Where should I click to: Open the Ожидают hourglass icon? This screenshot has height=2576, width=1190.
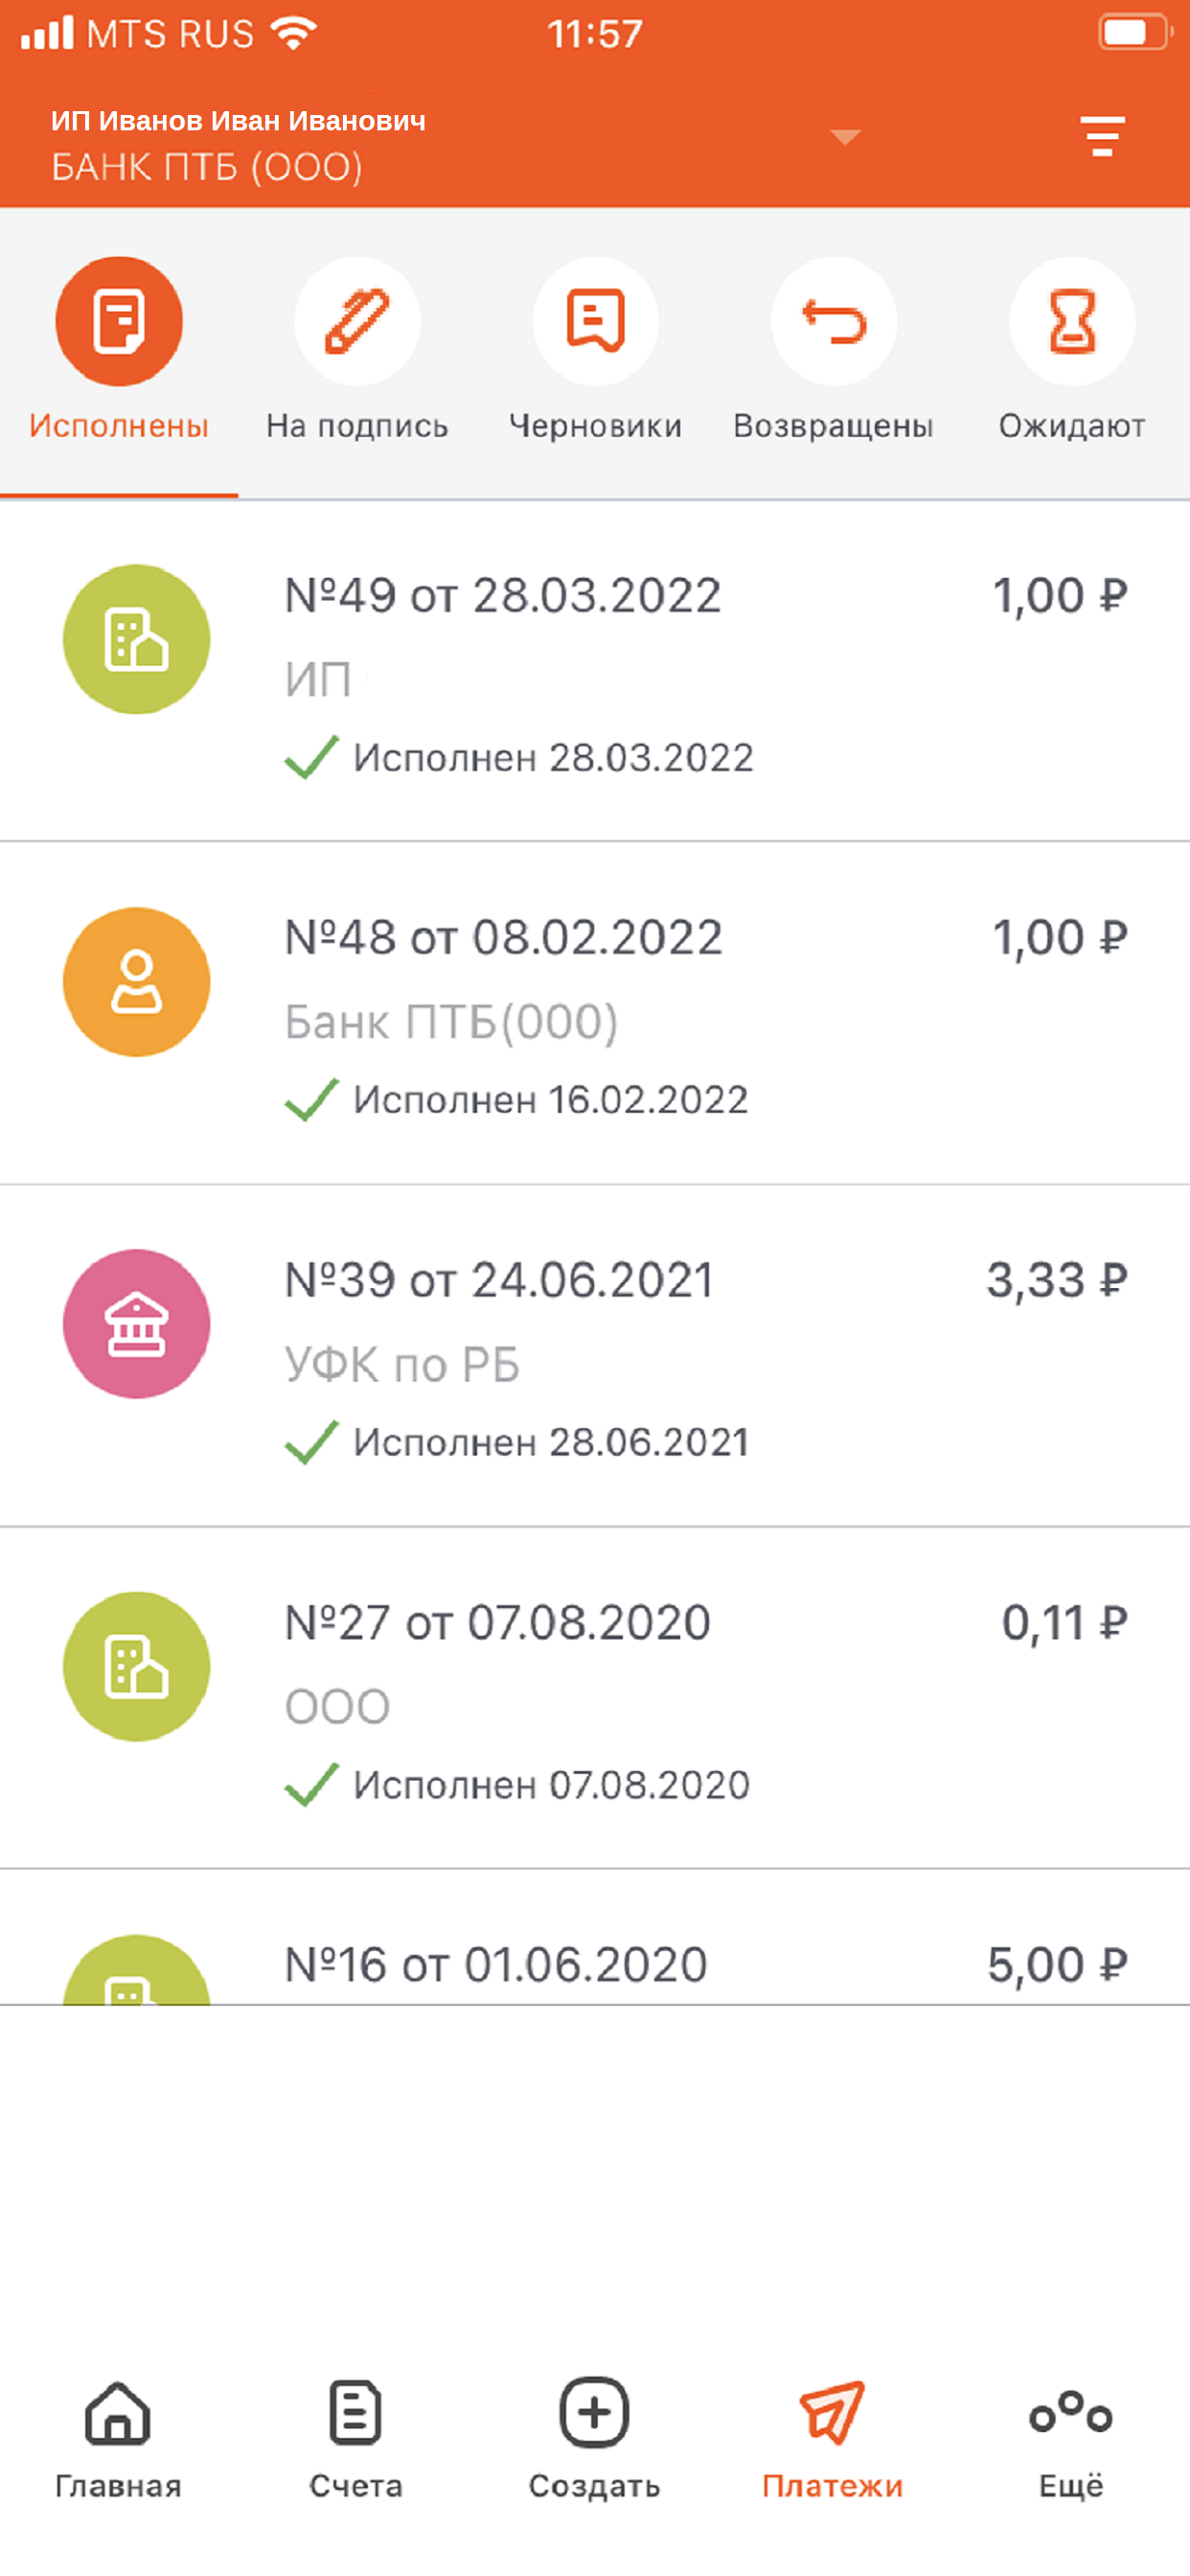tap(1072, 321)
